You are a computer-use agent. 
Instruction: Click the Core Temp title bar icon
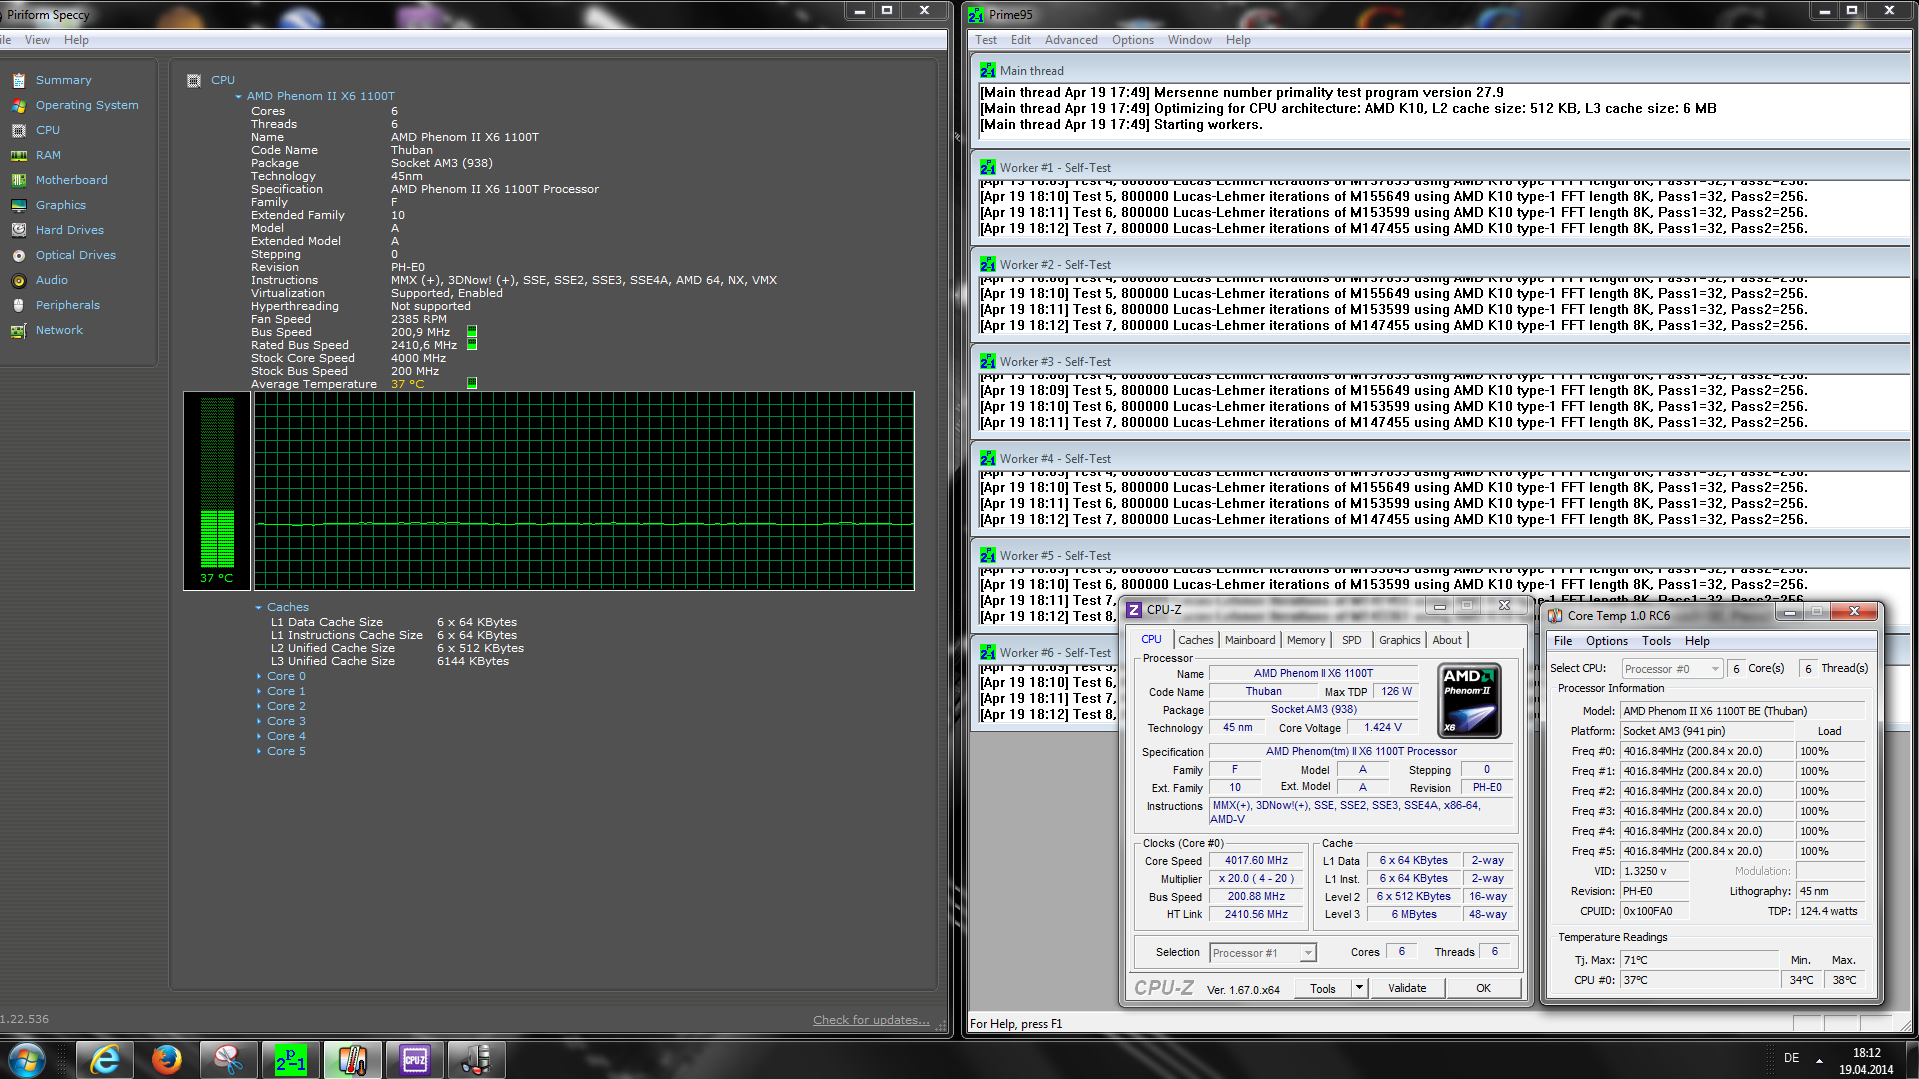pyautogui.click(x=1555, y=615)
